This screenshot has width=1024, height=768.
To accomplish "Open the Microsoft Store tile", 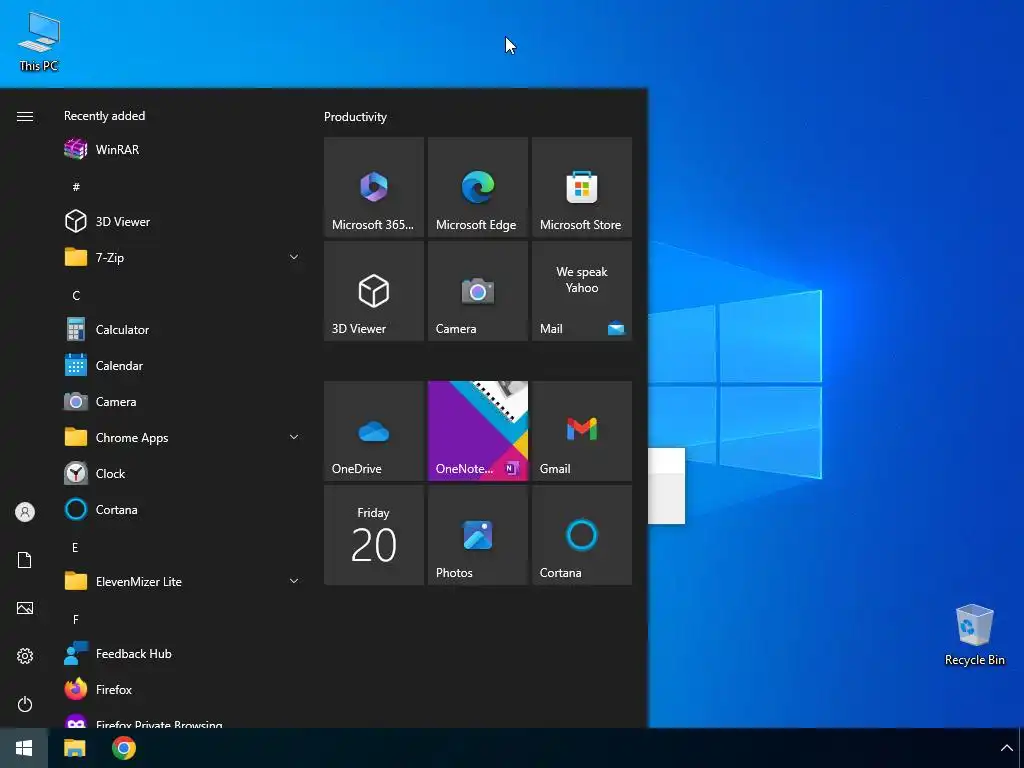I will pyautogui.click(x=581, y=187).
